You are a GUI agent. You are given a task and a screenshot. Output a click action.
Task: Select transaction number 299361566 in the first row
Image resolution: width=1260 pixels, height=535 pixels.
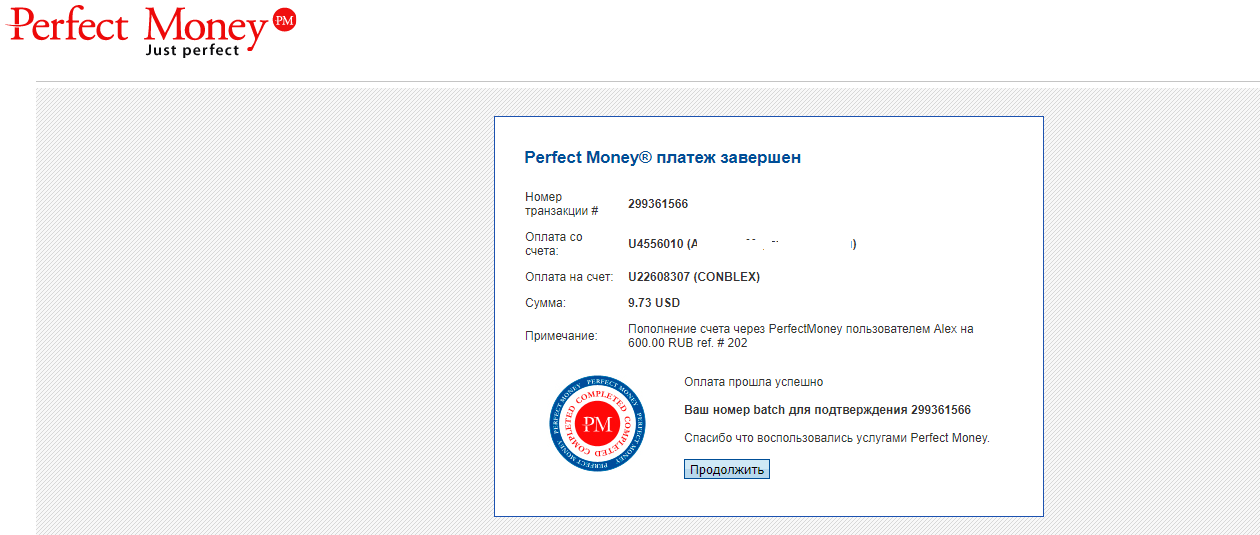(658, 204)
